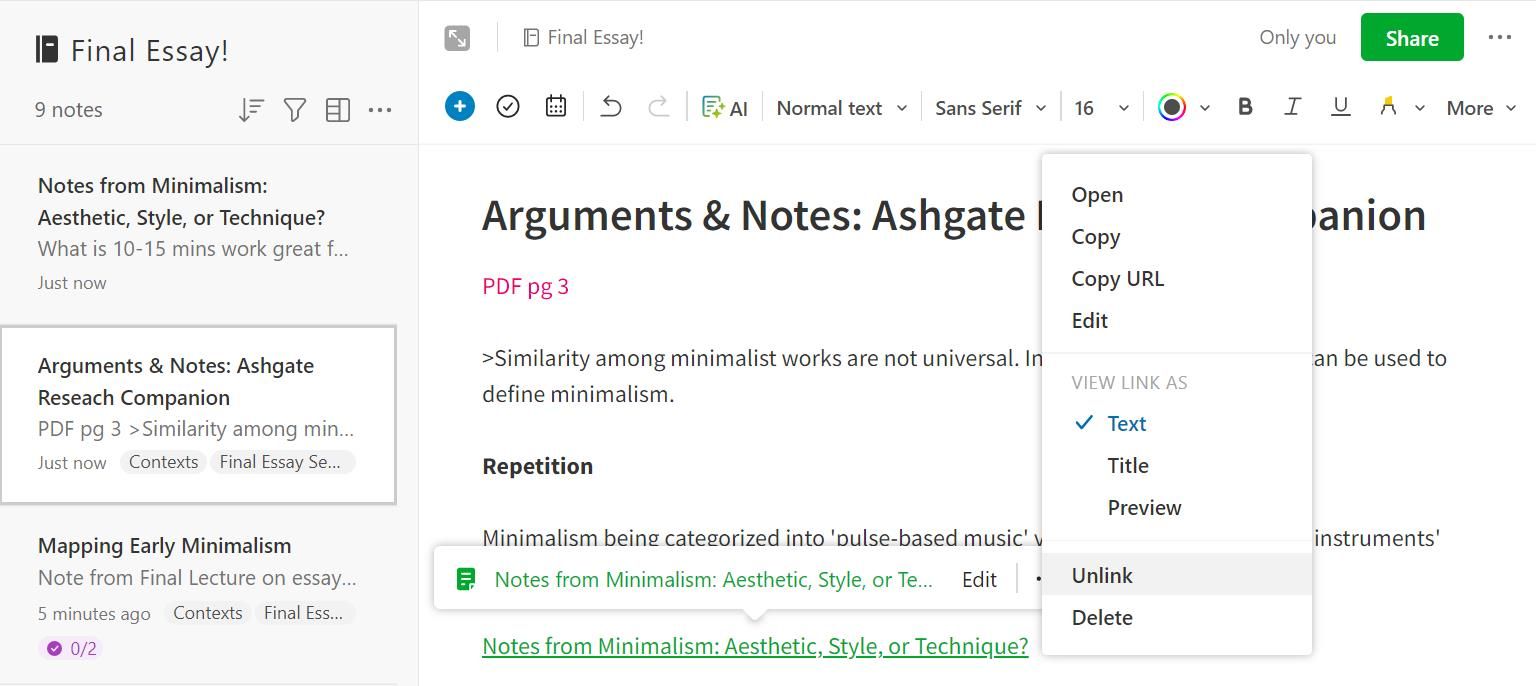Click the highlighter pen icon
Image resolution: width=1536 pixels, height=686 pixels.
point(1389,106)
